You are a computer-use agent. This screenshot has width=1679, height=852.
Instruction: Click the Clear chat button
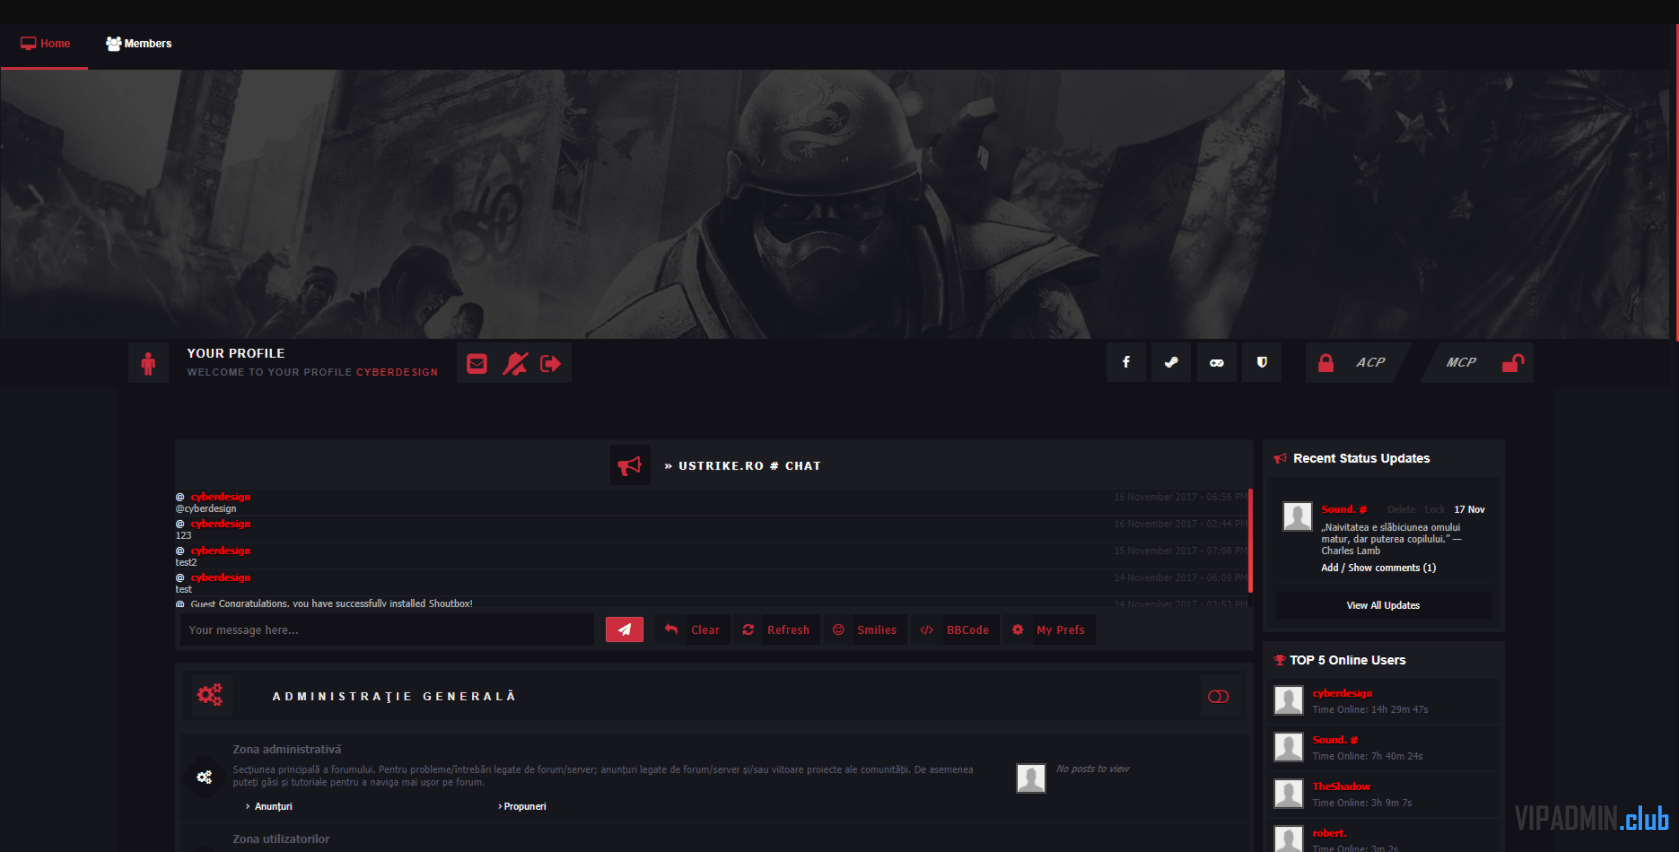tap(705, 630)
